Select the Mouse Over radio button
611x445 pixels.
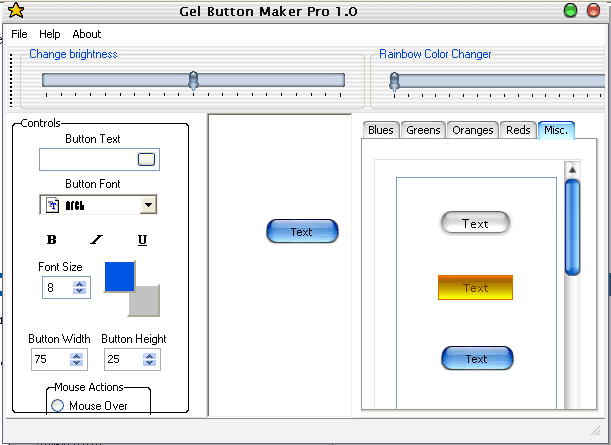(x=57, y=405)
